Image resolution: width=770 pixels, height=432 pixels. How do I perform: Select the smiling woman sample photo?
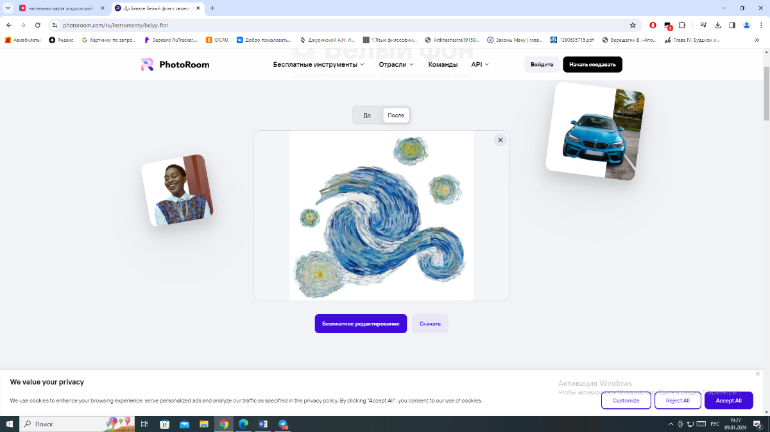click(x=177, y=190)
